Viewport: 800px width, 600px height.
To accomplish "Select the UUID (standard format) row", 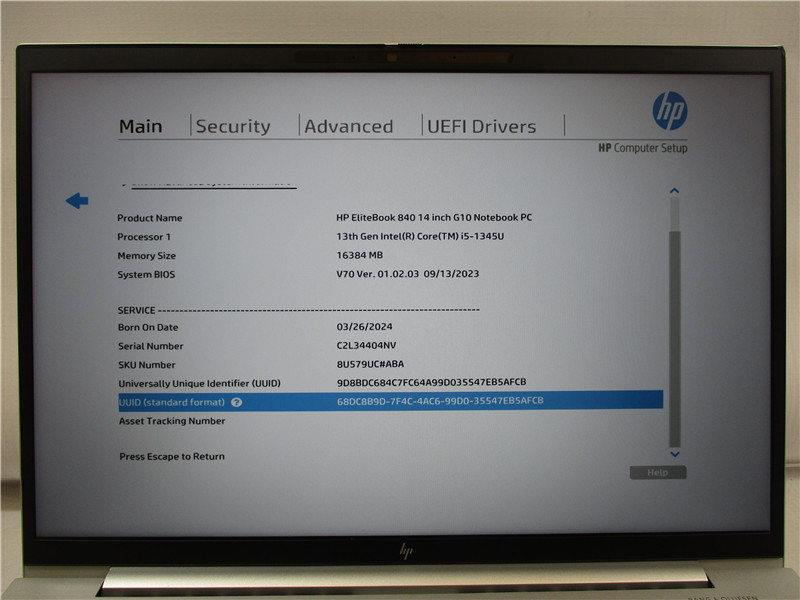I will tap(390, 402).
